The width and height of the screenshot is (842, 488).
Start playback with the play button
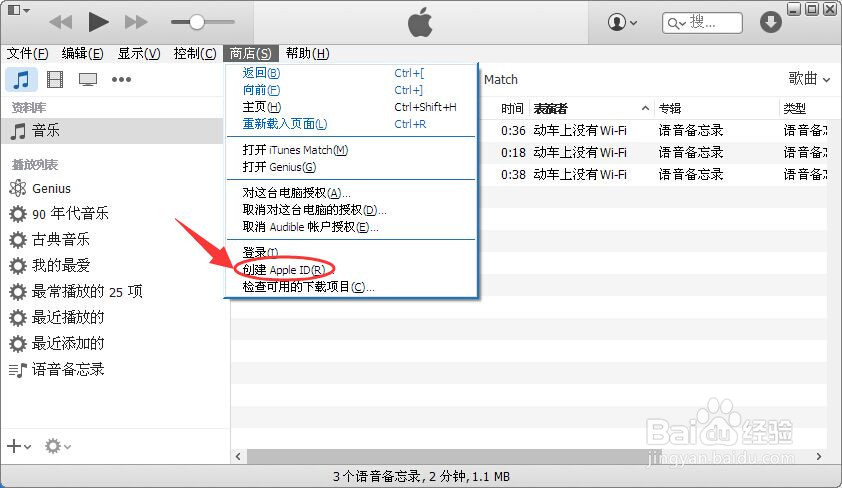(x=98, y=22)
